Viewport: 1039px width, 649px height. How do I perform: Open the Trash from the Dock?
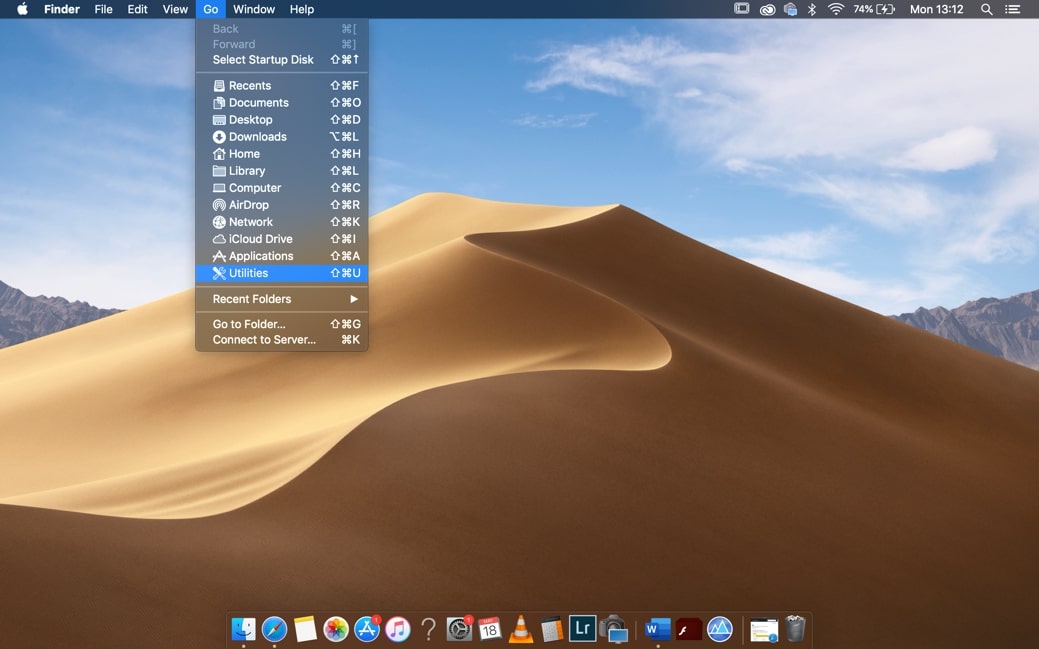[x=795, y=628]
